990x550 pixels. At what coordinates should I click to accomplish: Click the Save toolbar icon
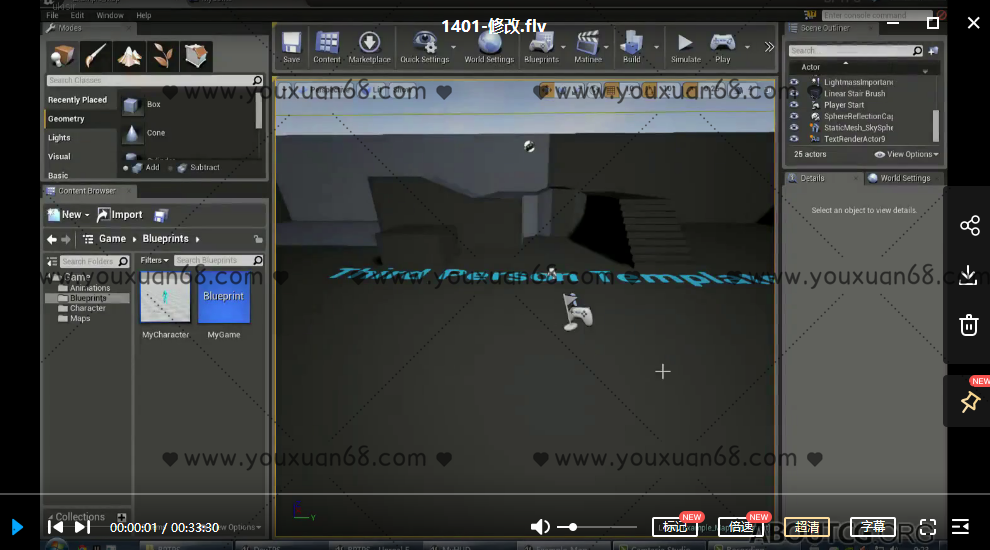tap(291, 47)
